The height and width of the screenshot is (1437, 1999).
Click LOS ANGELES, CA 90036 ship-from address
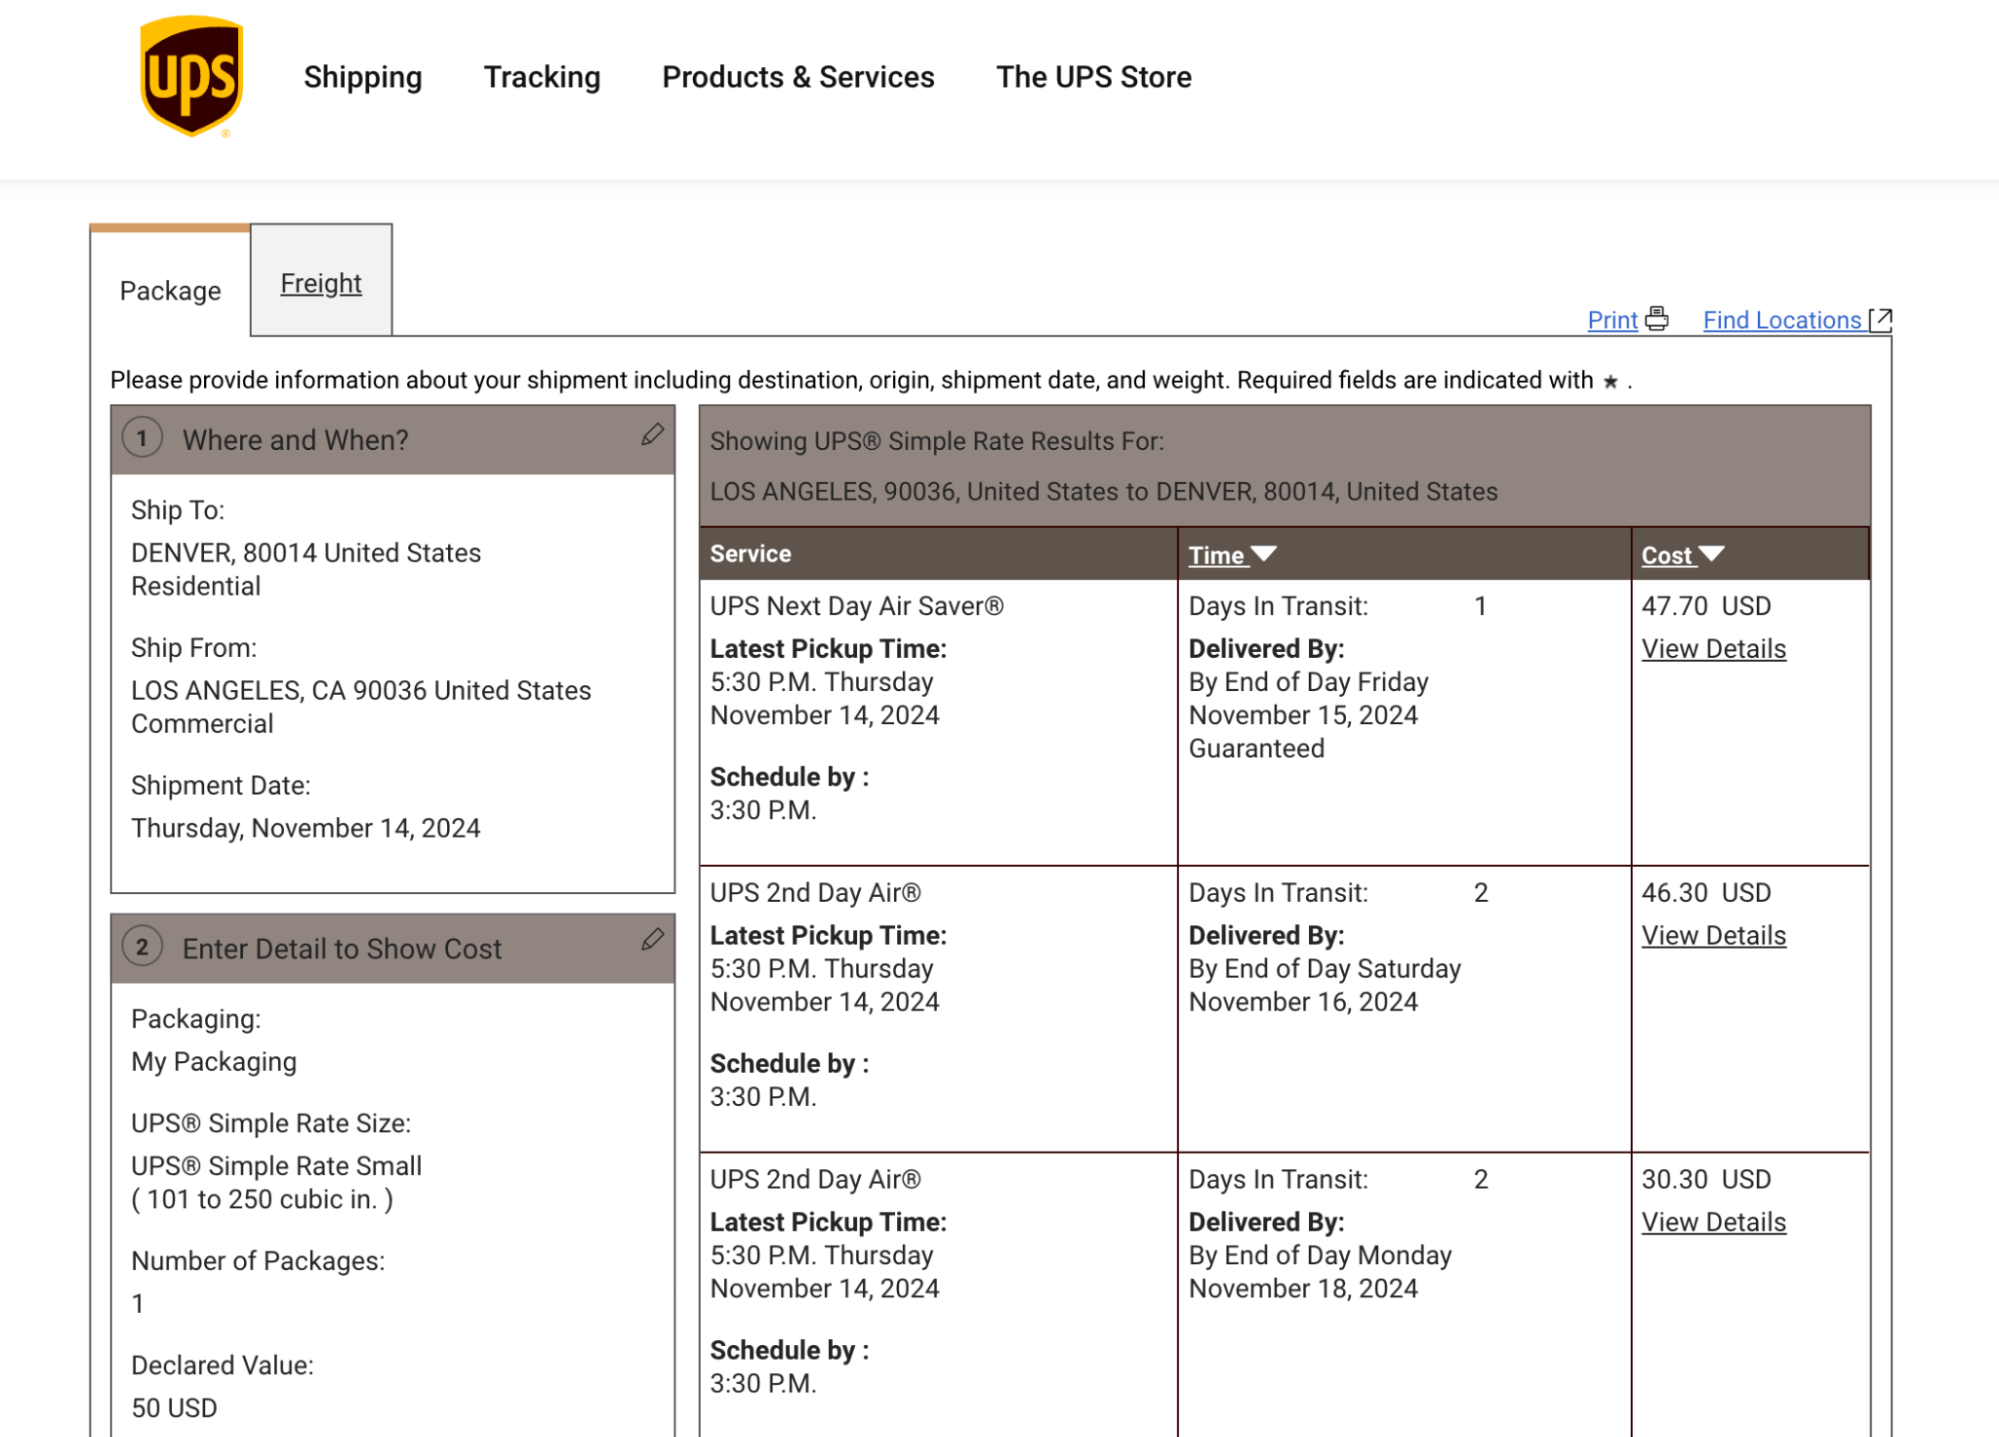click(x=361, y=691)
